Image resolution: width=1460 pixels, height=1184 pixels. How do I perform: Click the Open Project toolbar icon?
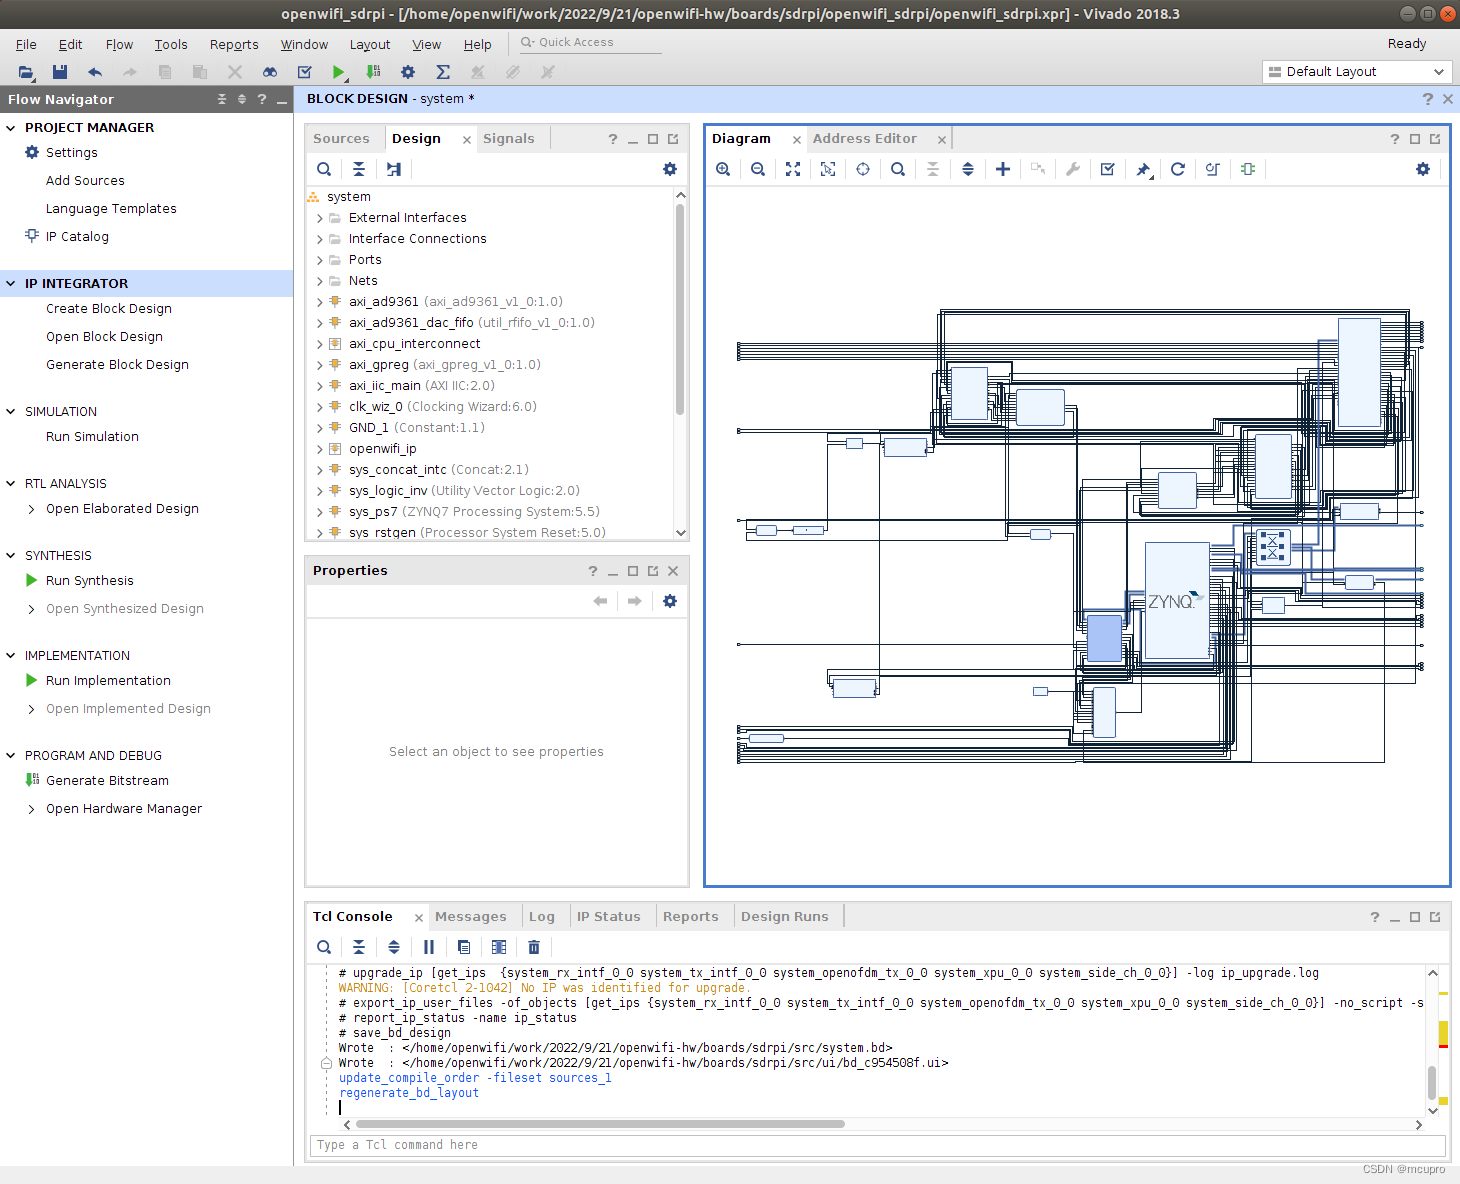pyautogui.click(x=26, y=72)
